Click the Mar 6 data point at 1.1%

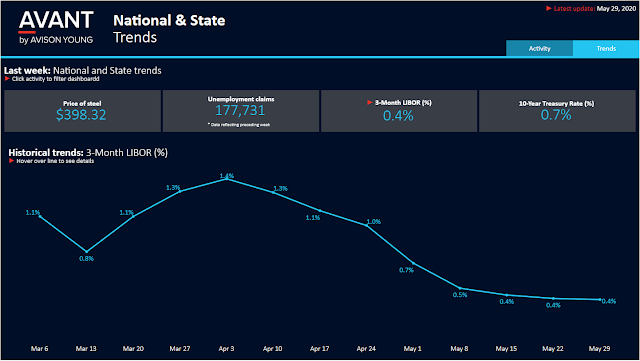pyautogui.click(x=40, y=216)
